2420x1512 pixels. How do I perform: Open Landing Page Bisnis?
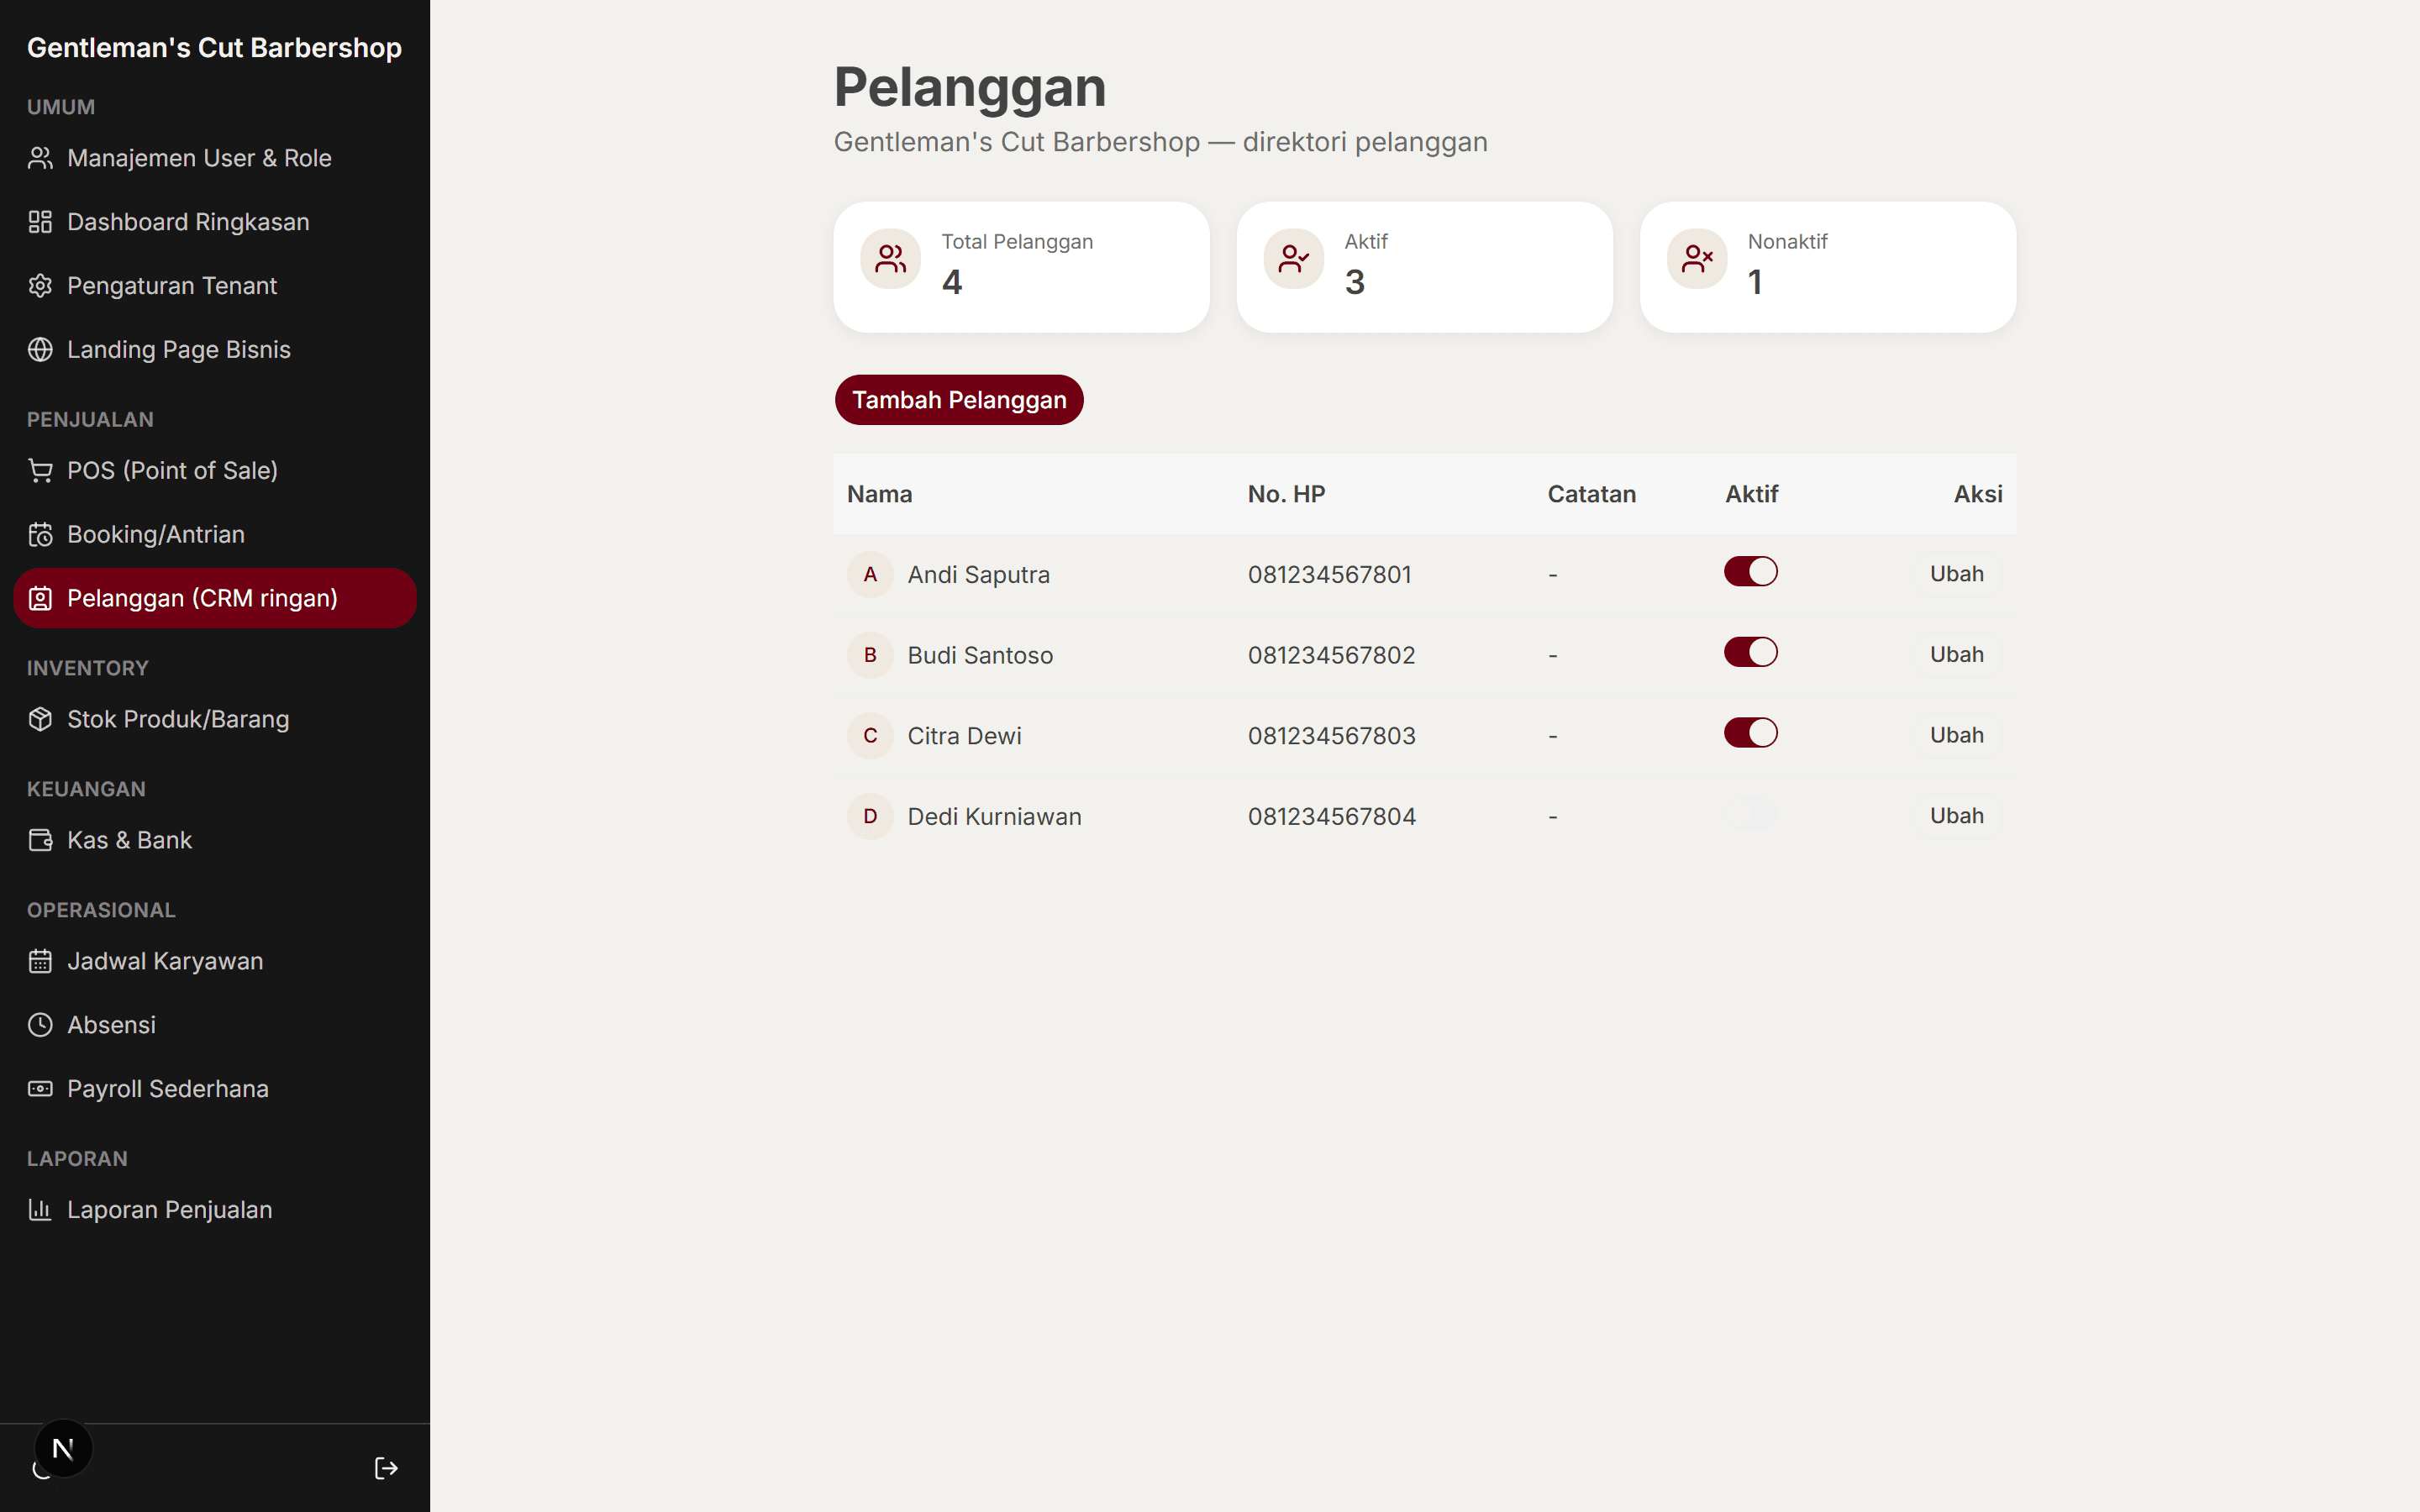(215, 350)
